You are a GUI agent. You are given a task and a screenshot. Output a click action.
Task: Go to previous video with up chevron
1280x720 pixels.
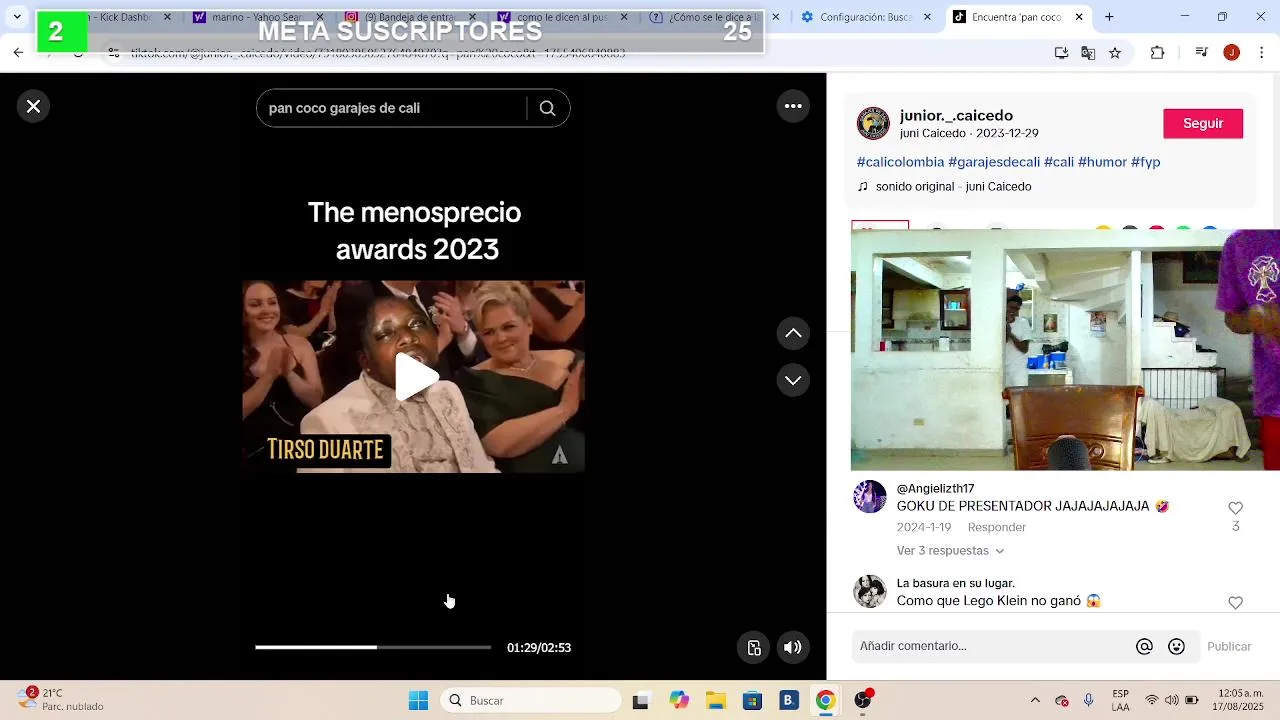pyautogui.click(x=793, y=333)
